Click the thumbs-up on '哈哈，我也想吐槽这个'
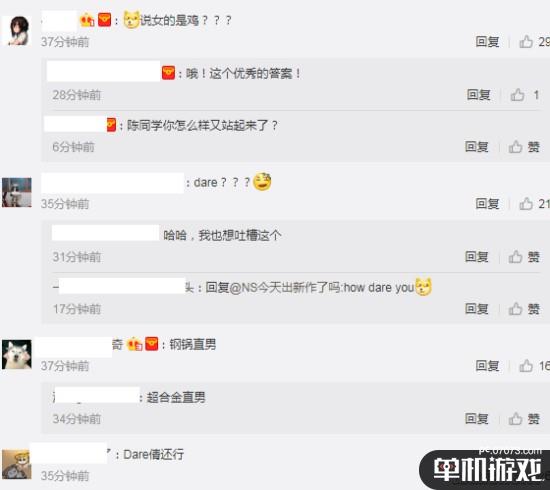This screenshot has width=550, height=490. point(516,257)
